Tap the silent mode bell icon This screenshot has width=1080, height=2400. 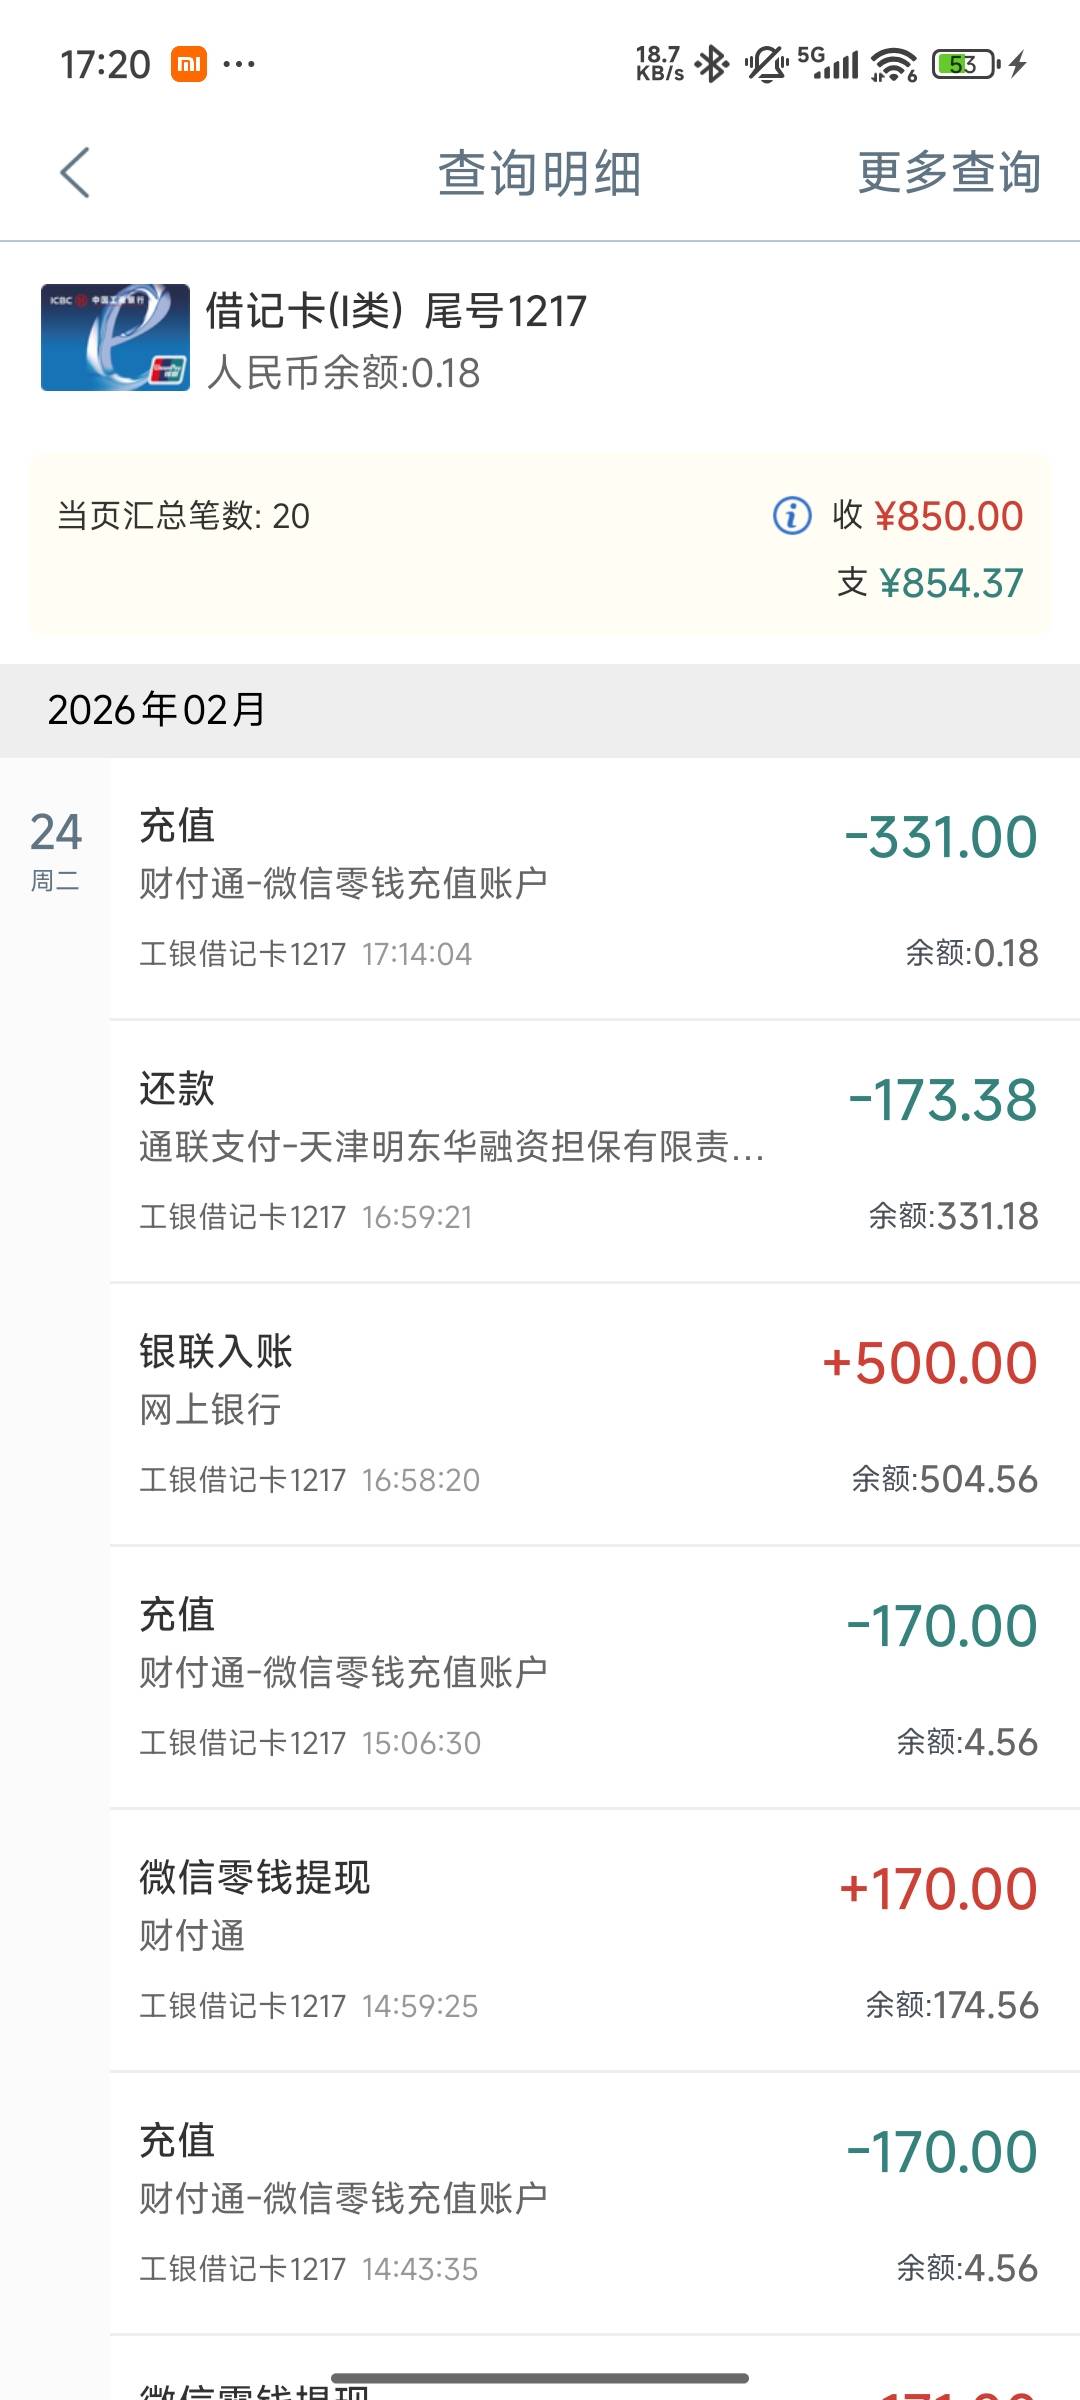pos(765,65)
